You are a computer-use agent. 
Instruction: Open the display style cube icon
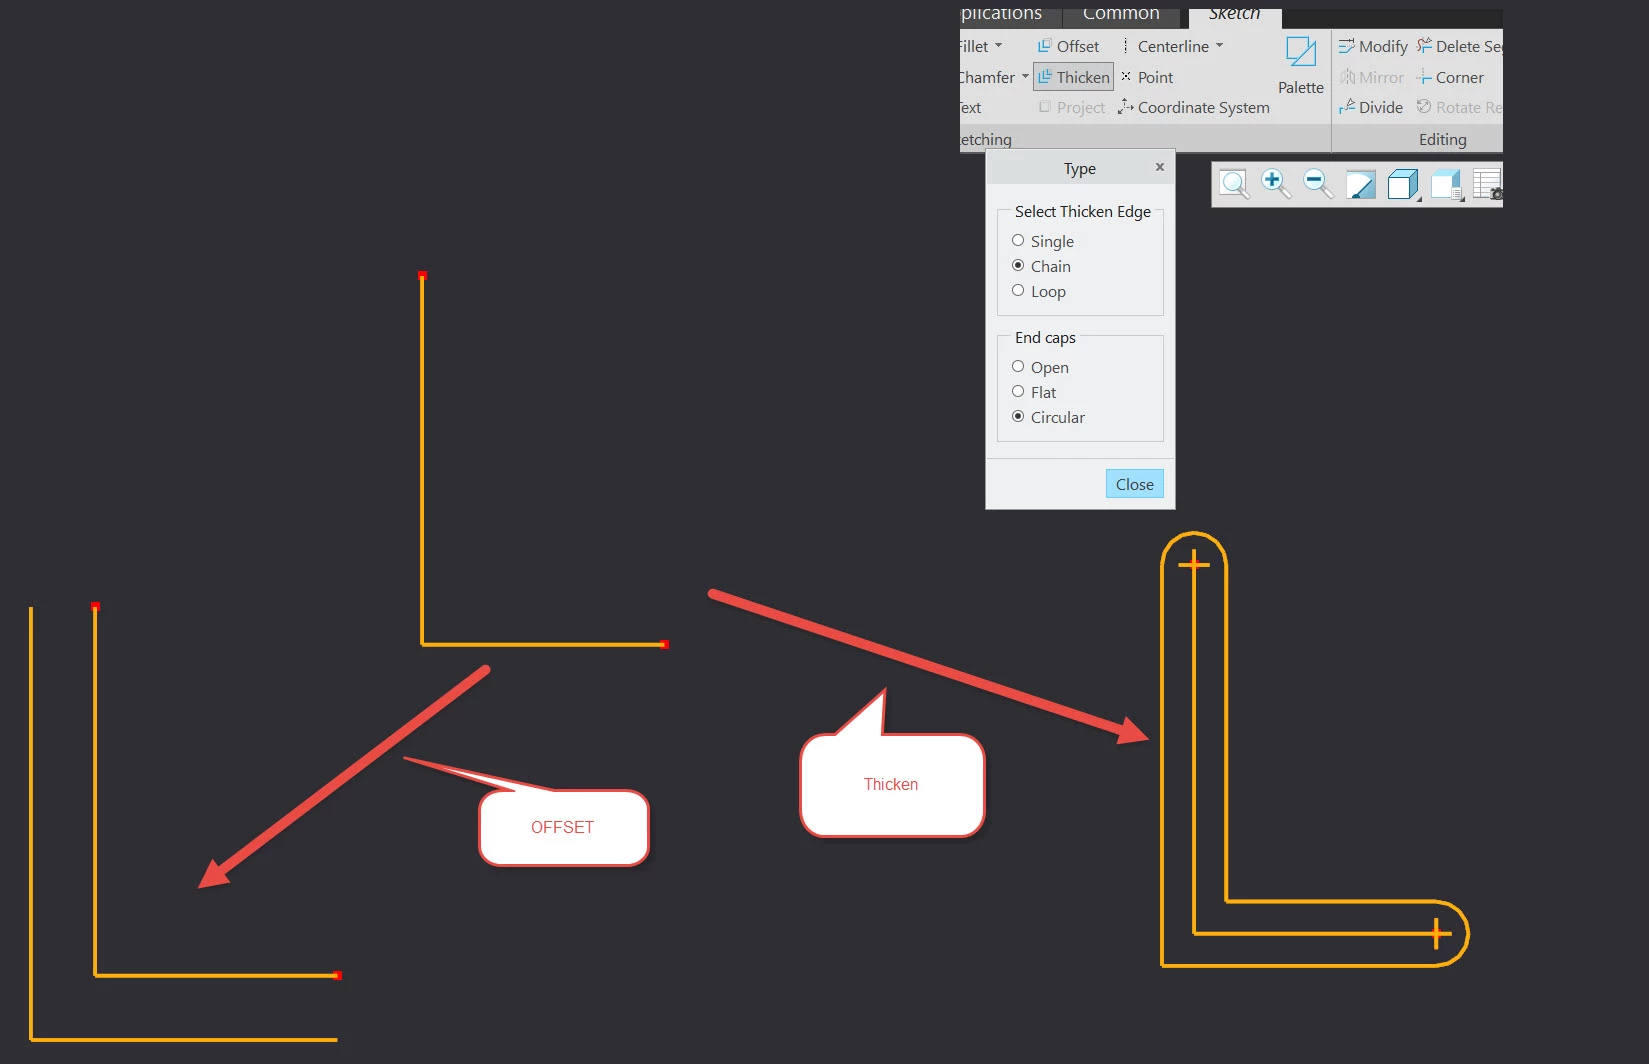click(1403, 184)
